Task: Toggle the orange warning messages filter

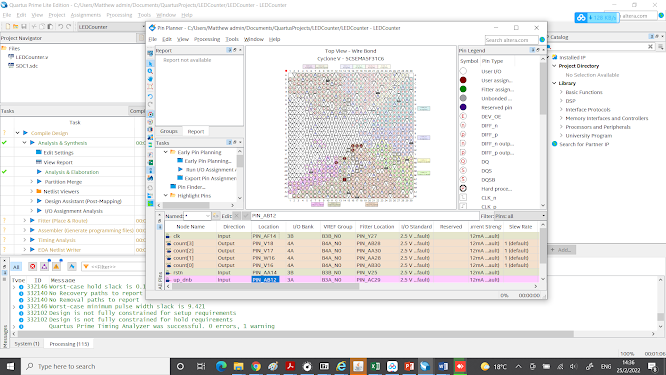Action: (56, 267)
